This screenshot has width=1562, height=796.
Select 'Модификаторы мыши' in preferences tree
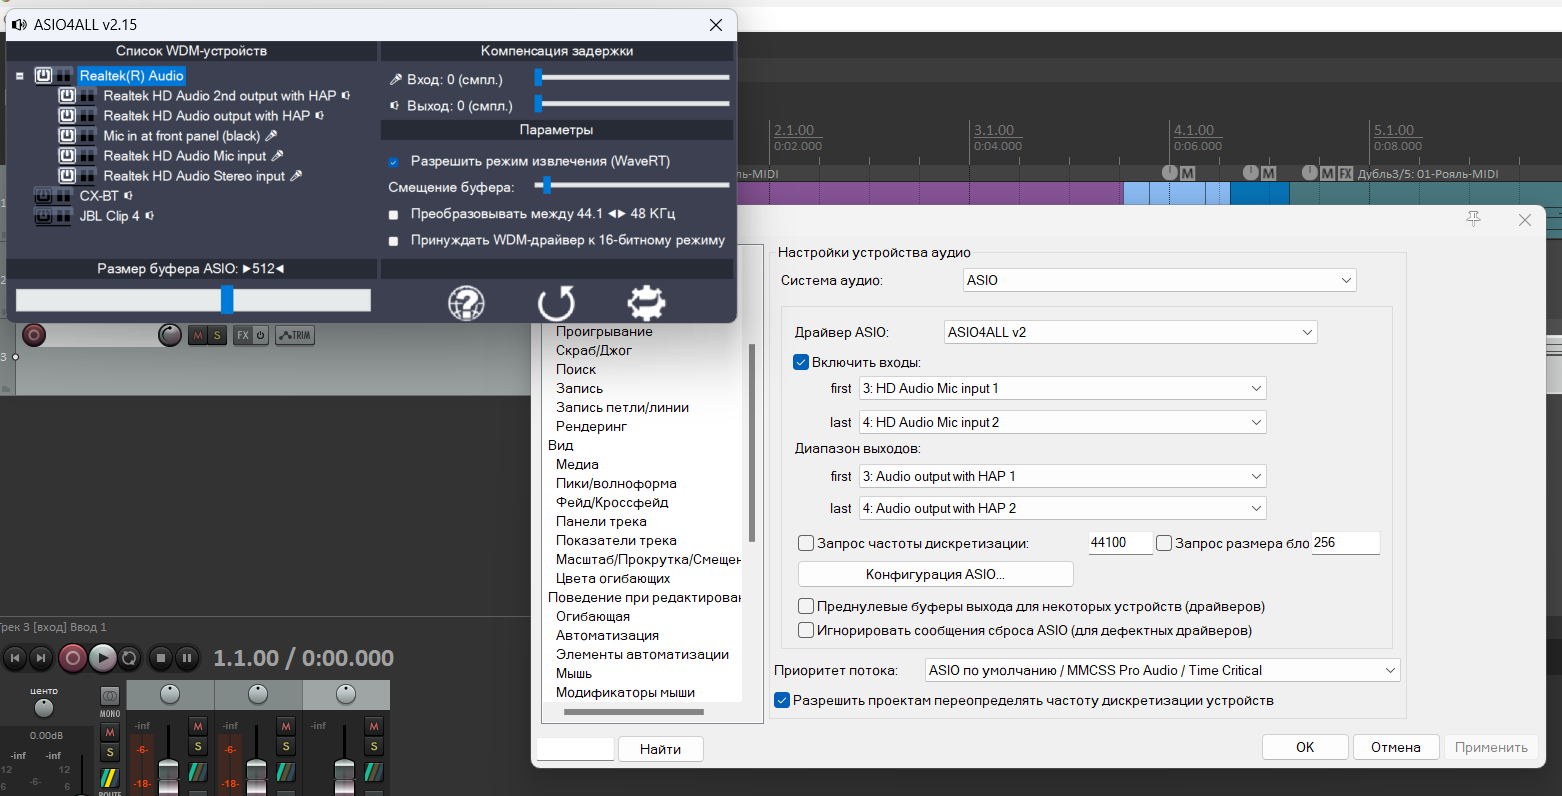(625, 692)
